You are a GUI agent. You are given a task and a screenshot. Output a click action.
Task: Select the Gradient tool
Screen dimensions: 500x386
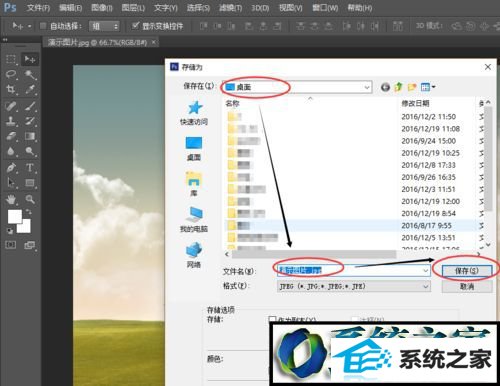point(30,136)
